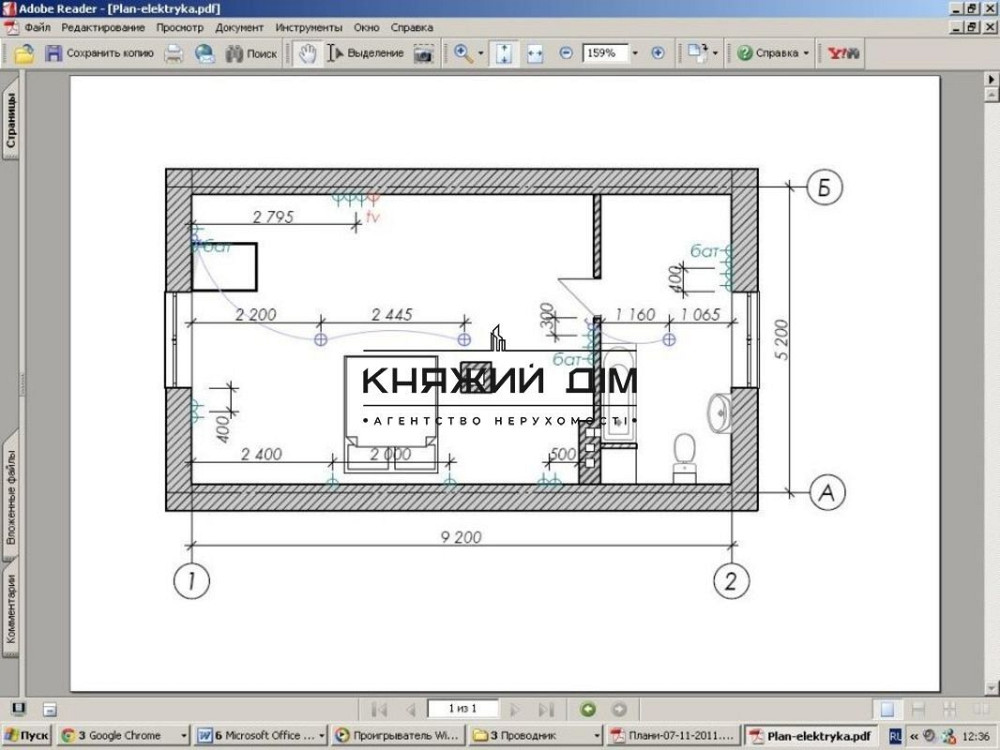This screenshot has height=750, width=1000.
Task: Click the Yahoo toolbar icon
Action: 846,53
